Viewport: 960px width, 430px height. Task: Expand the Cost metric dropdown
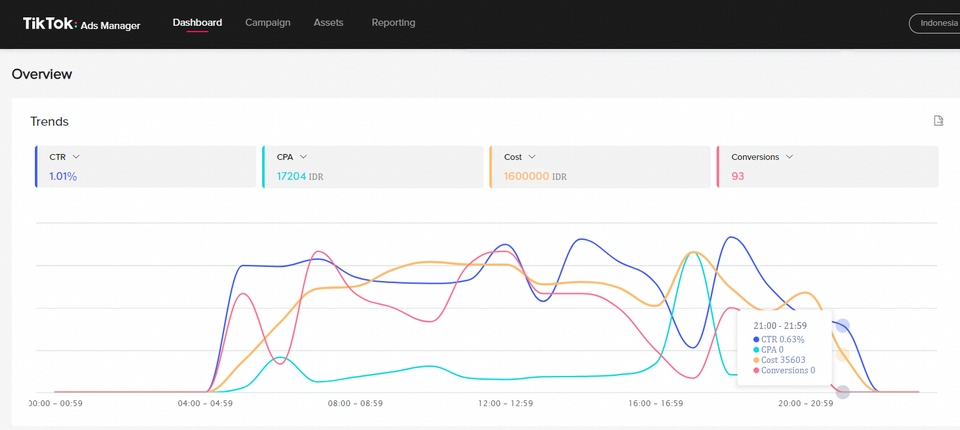coord(531,157)
